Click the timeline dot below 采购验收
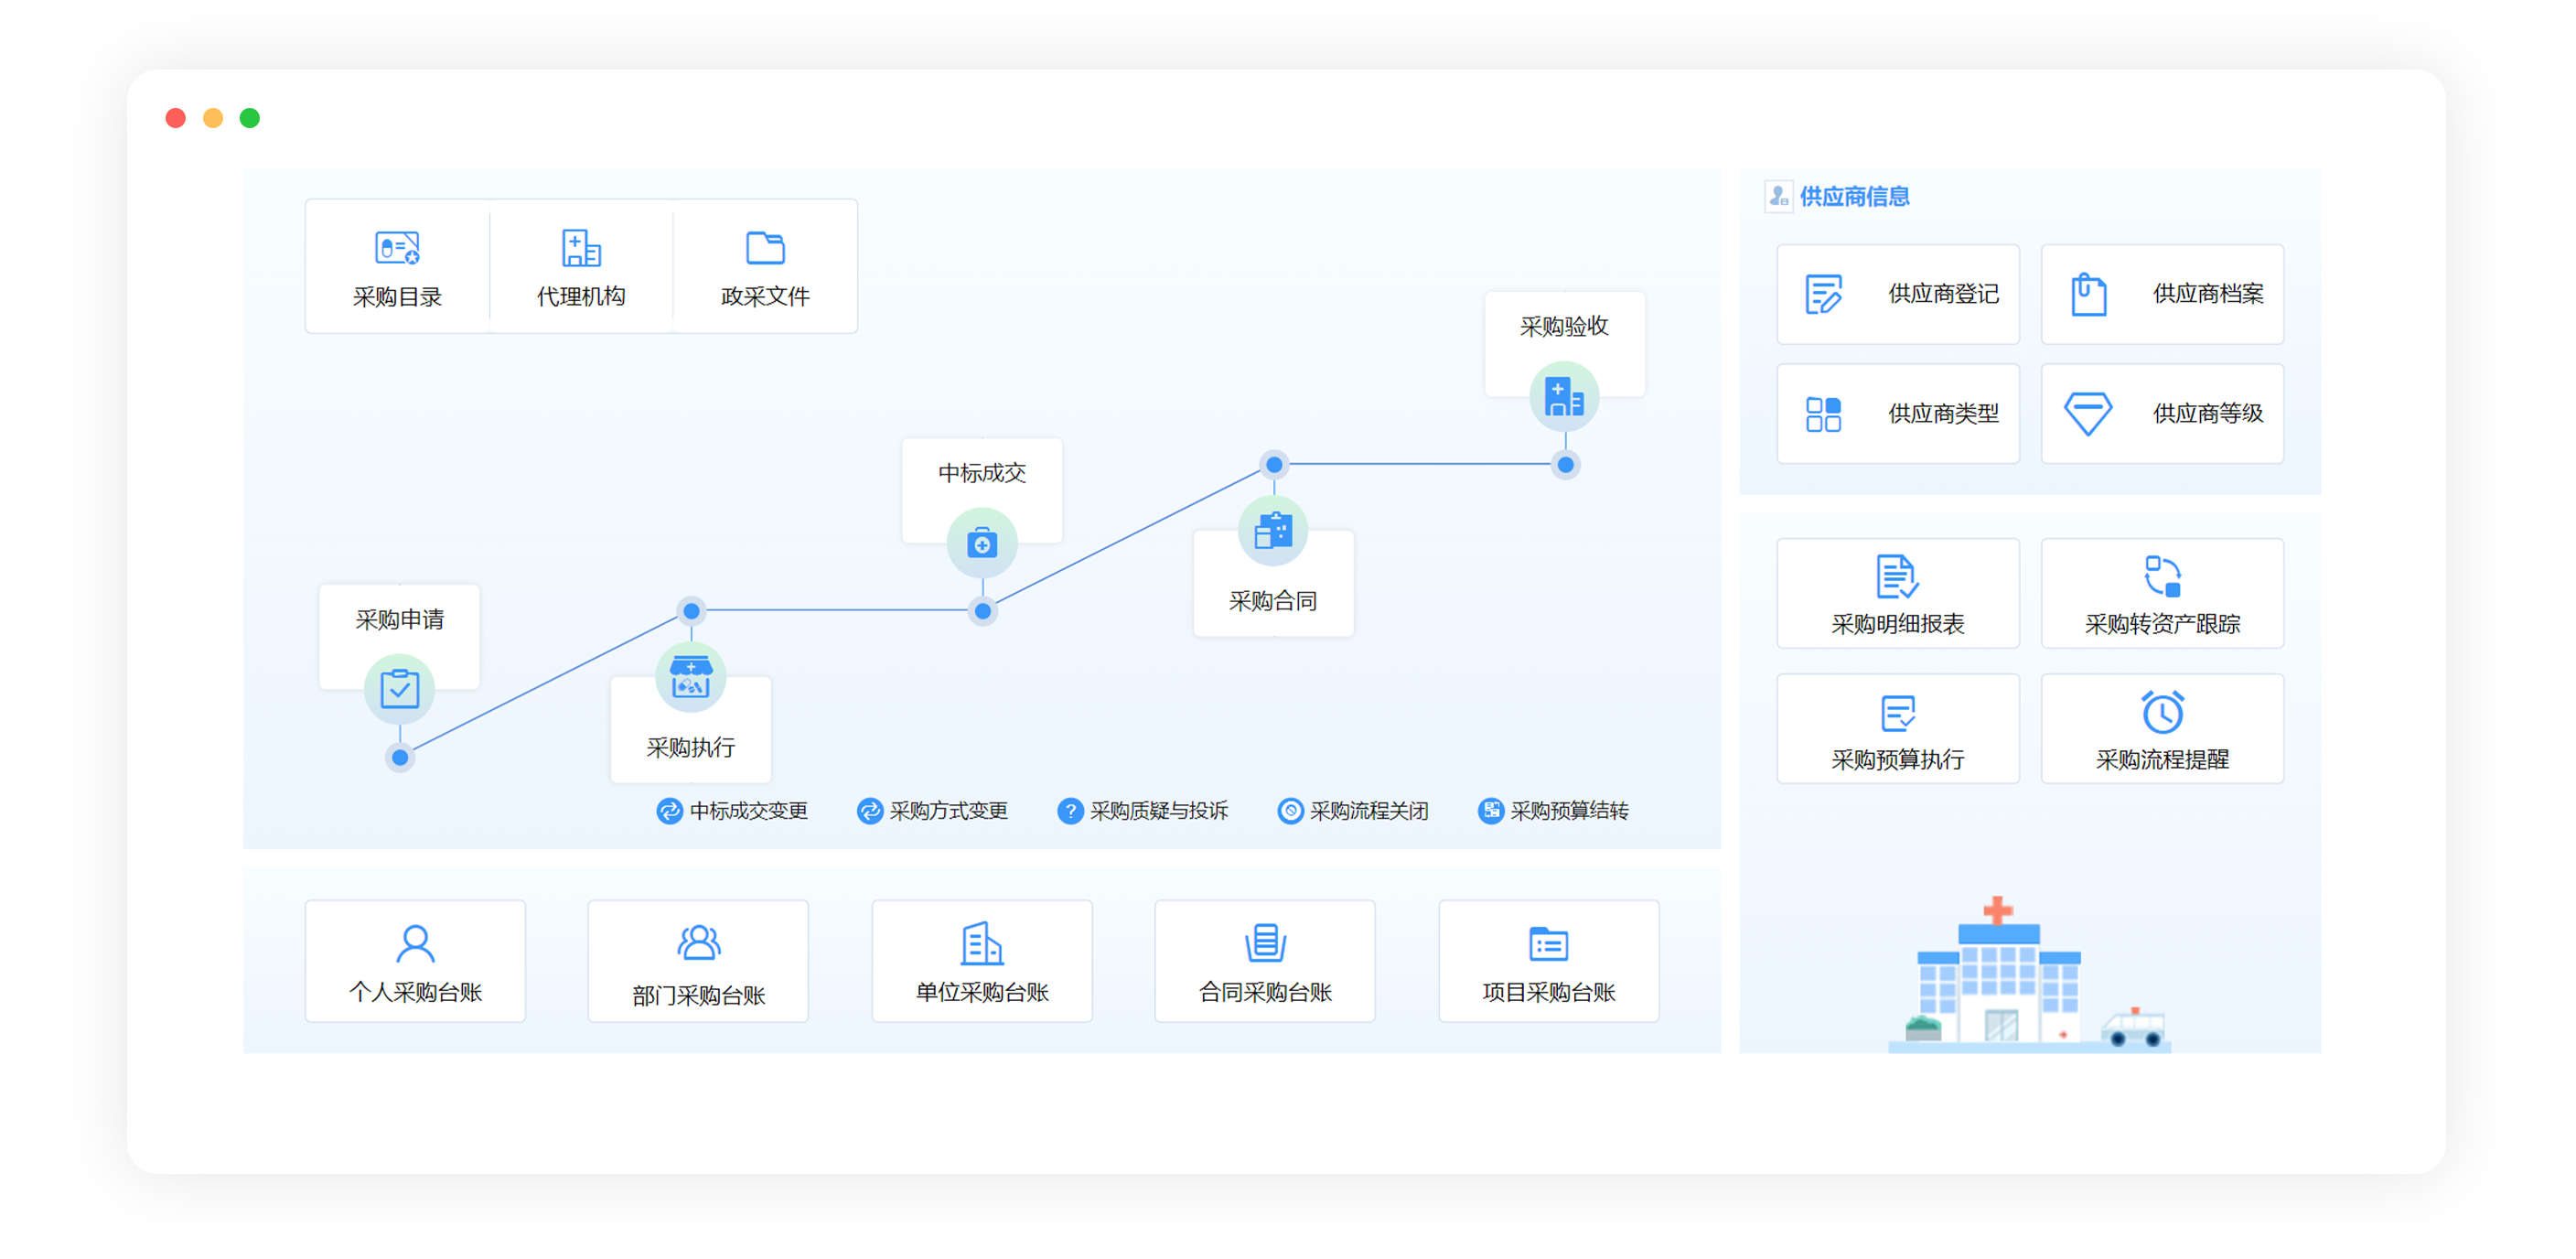The image size is (2576, 1259). click(1566, 464)
